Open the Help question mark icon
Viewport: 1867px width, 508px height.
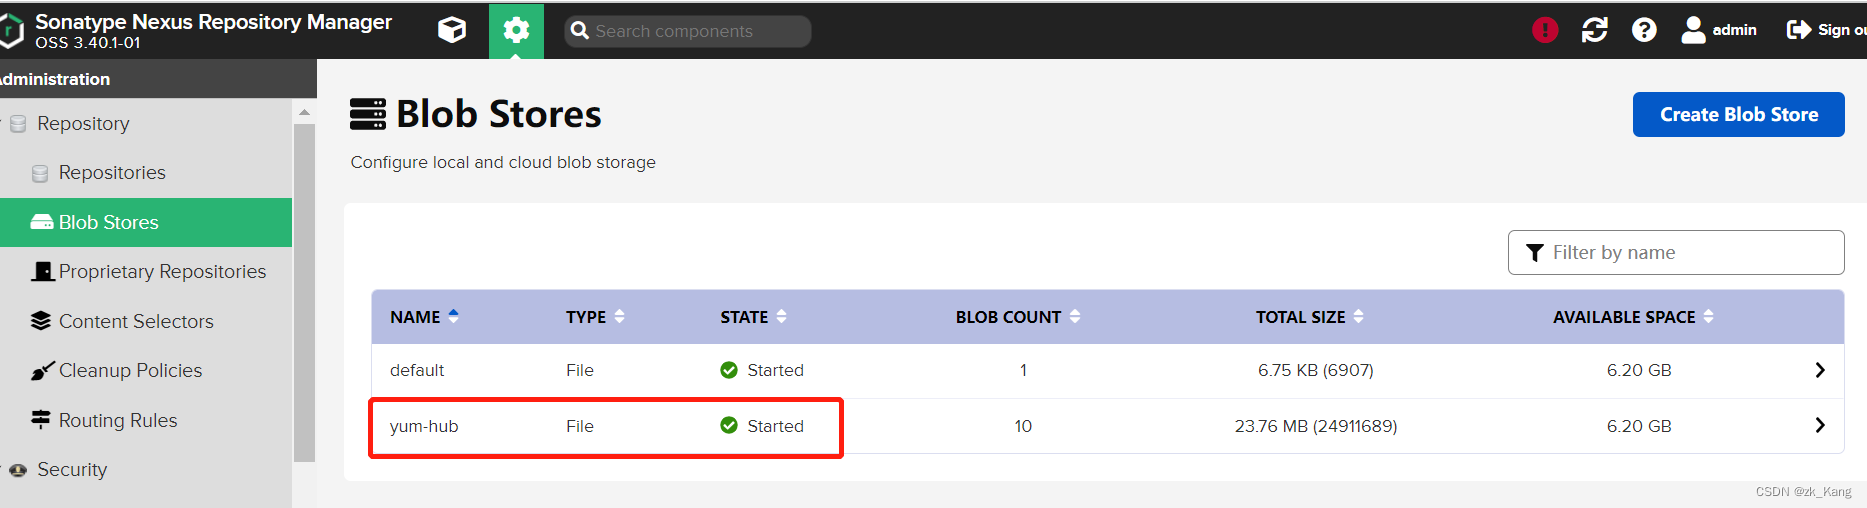click(x=1644, y=30)
